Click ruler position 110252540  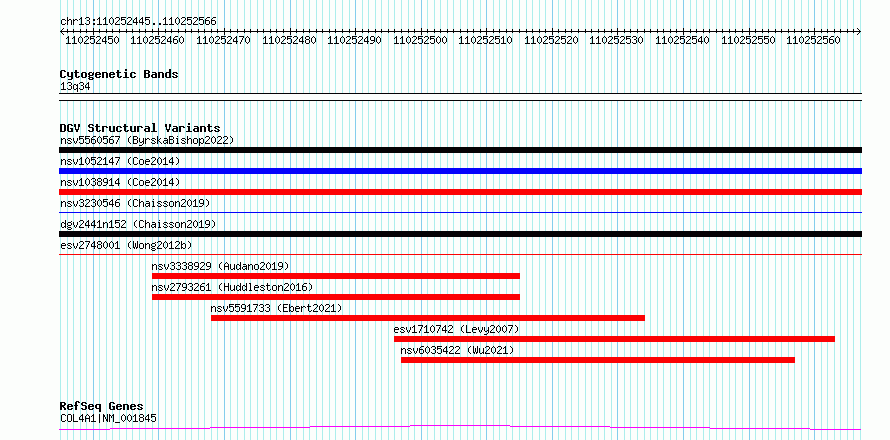pyautogui.click(x=682, y=40)
